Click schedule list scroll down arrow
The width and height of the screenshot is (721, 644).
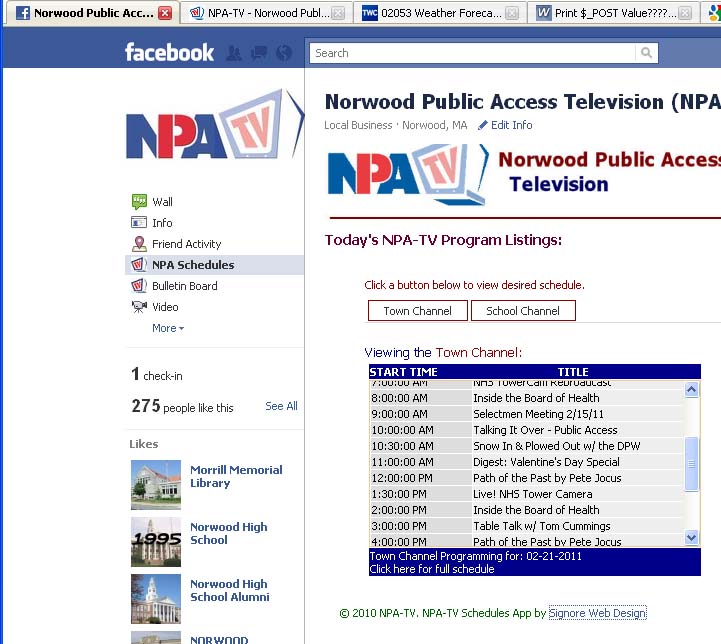click(691, 537)
